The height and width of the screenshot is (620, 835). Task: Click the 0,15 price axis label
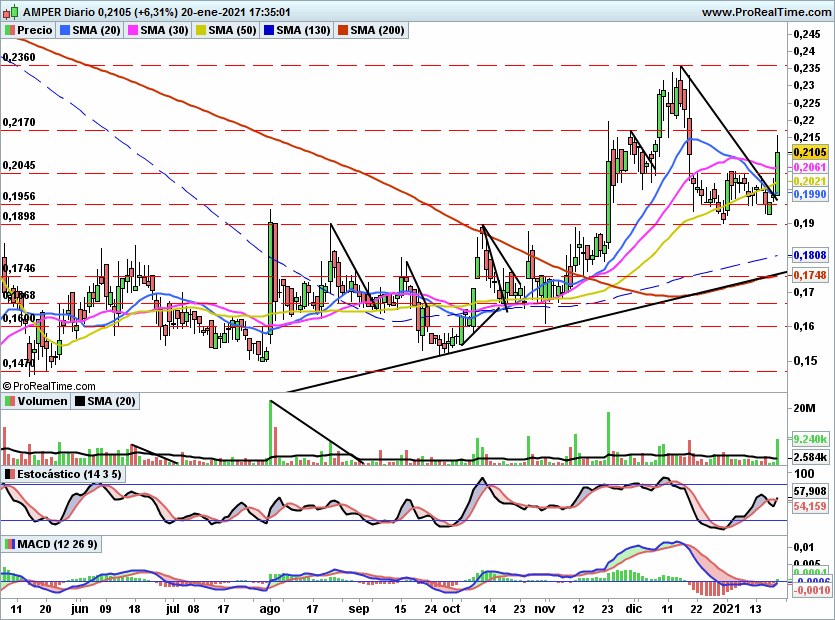coord(804,361)
